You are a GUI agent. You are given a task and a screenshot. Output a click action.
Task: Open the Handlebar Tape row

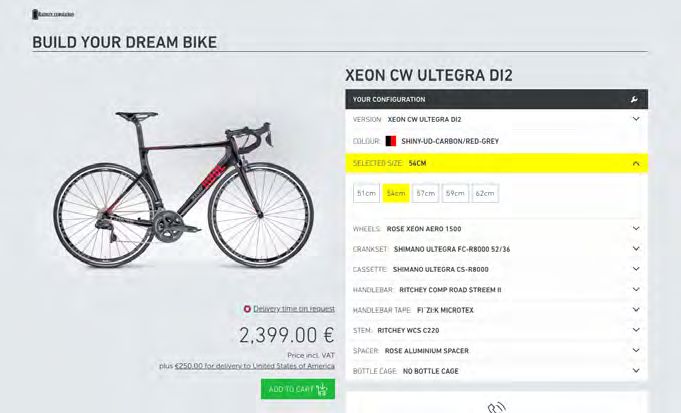[496, 310]
